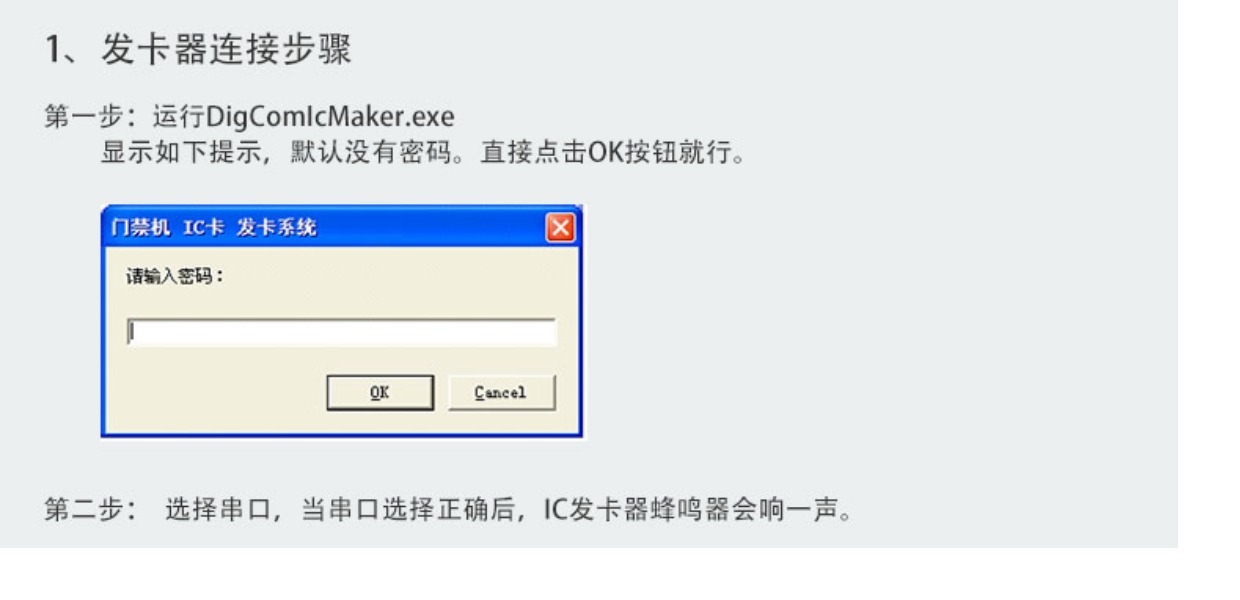Focus the password input field
Viewport: 1240px width, 600px height.
341,333
